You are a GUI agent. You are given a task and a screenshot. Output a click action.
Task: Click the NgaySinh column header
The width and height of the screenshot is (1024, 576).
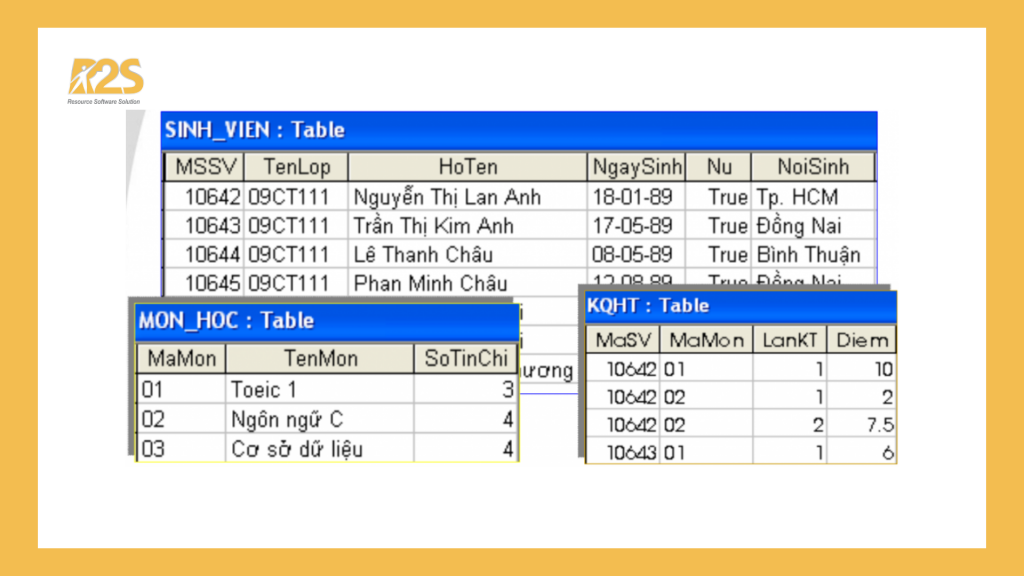coord(636,167)
